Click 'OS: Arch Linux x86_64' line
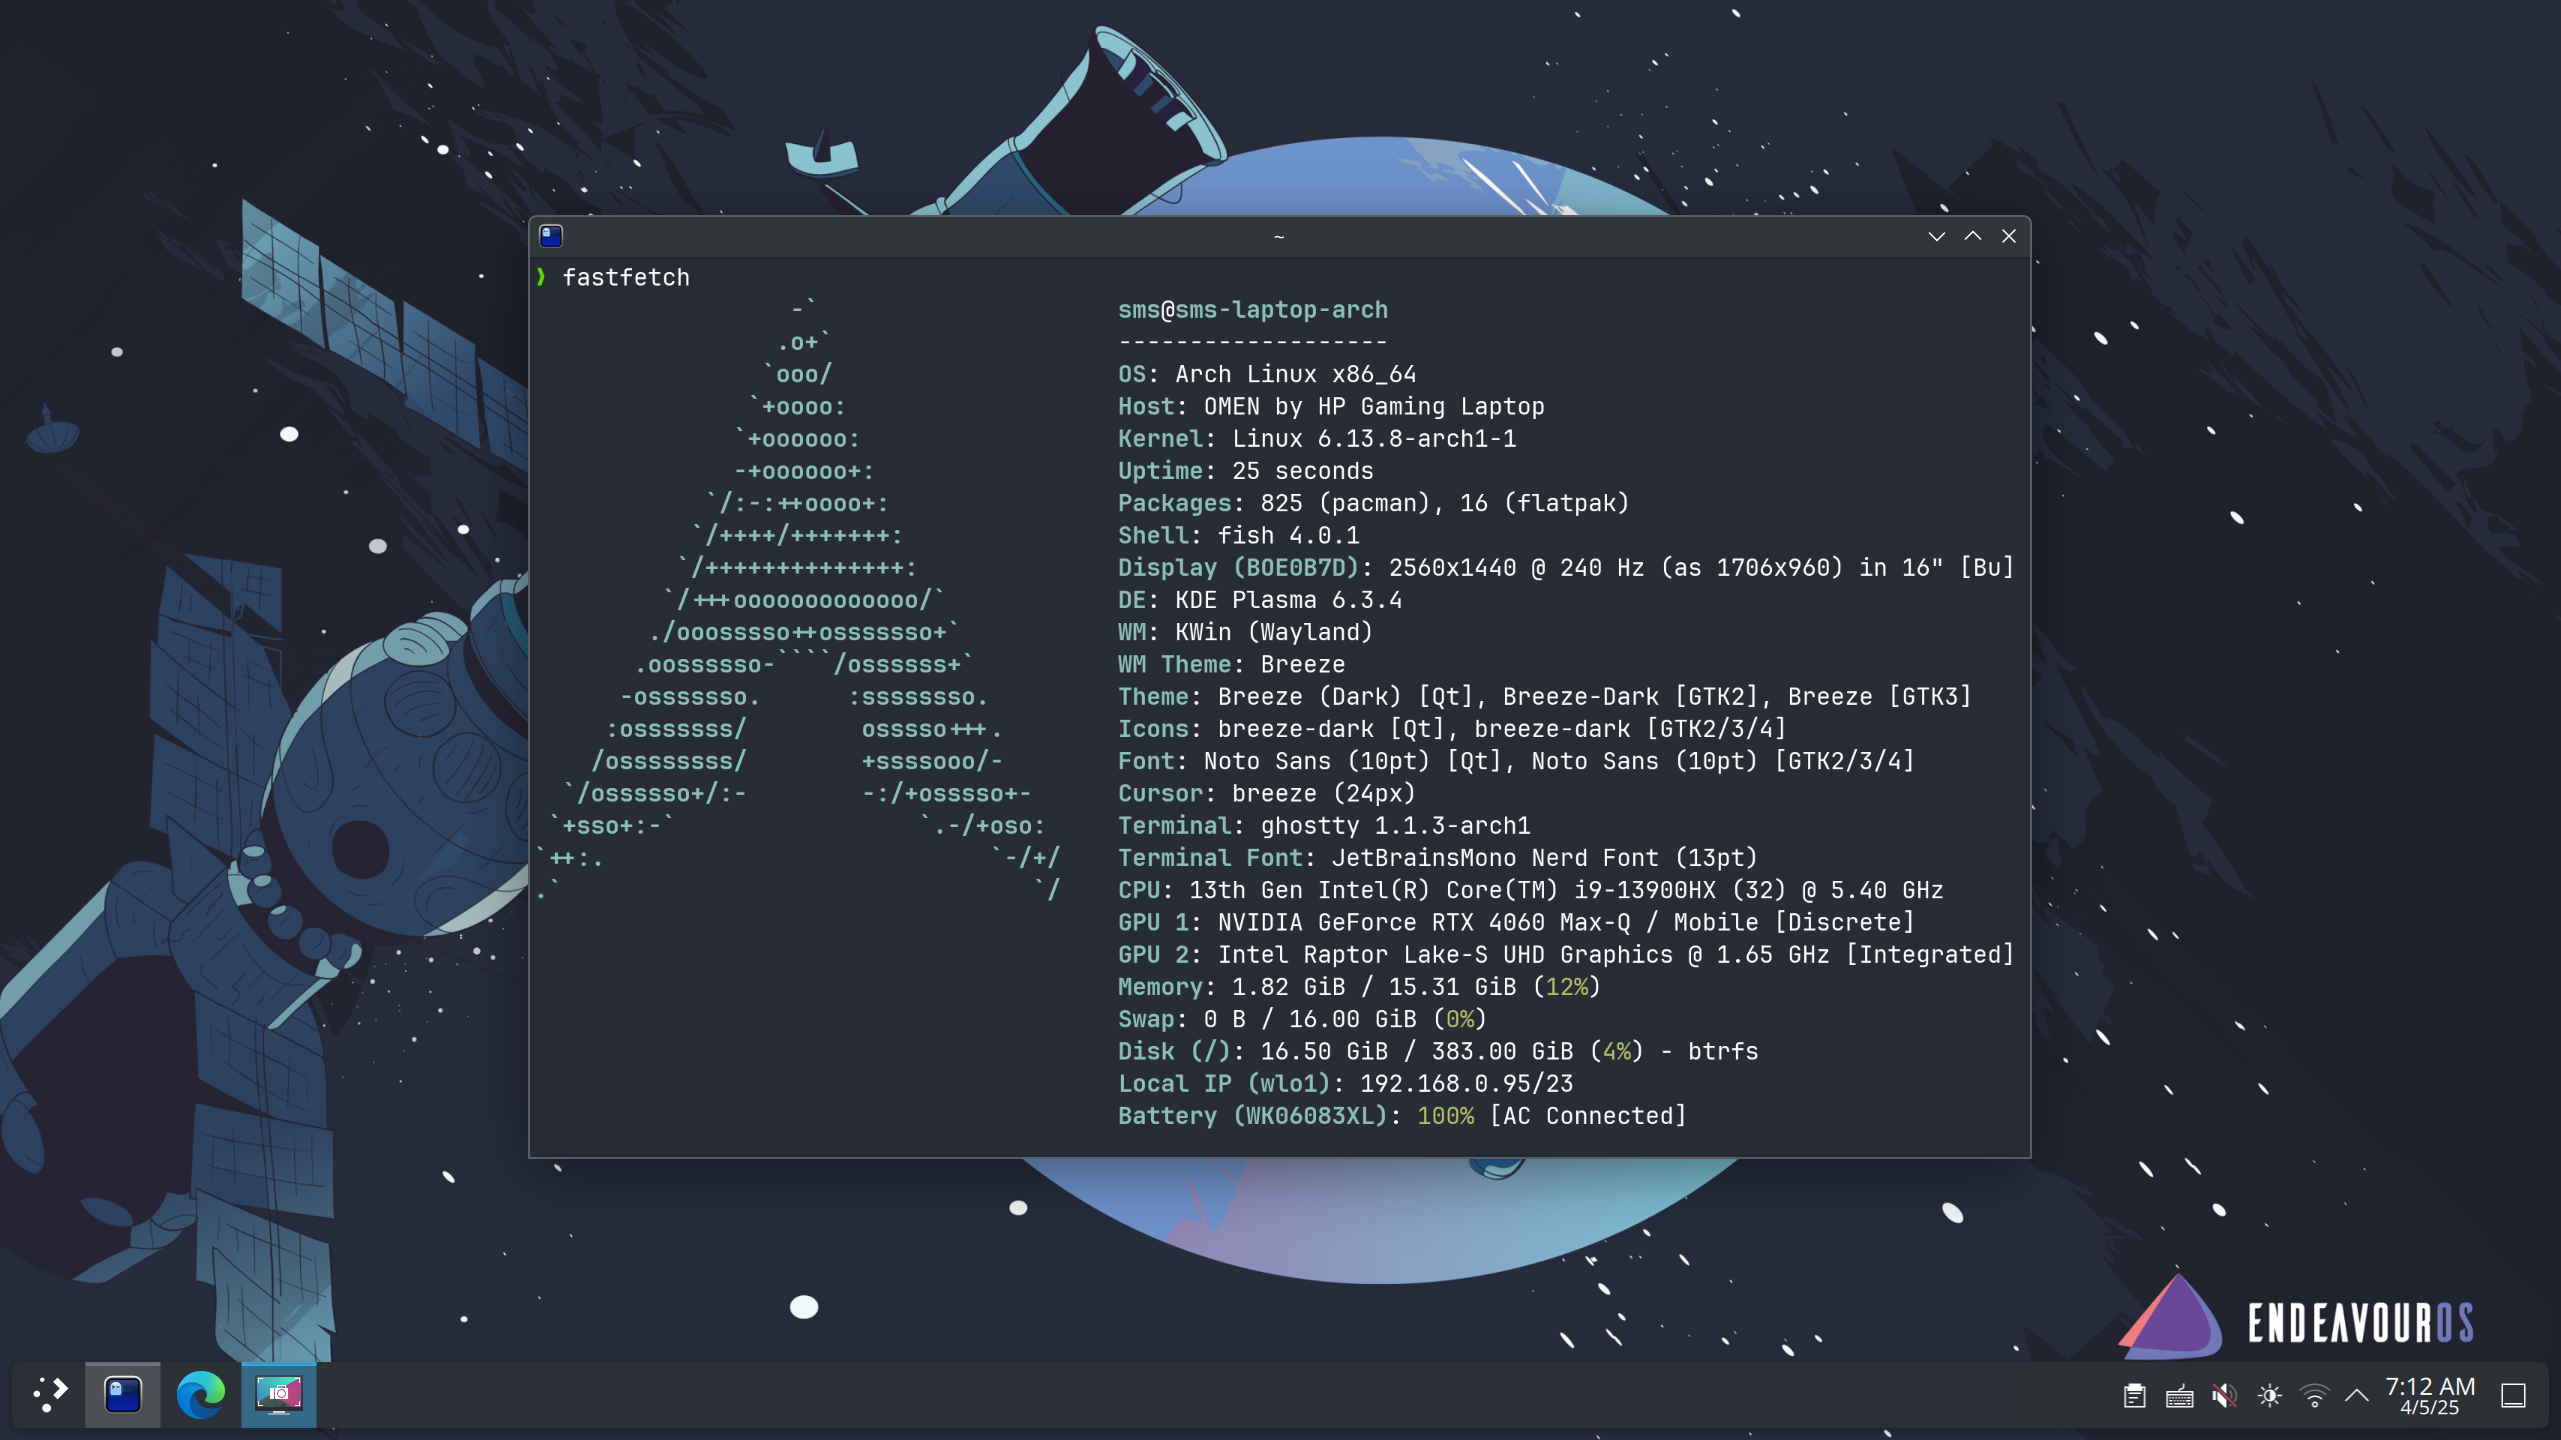 [x=1267, y=374]
